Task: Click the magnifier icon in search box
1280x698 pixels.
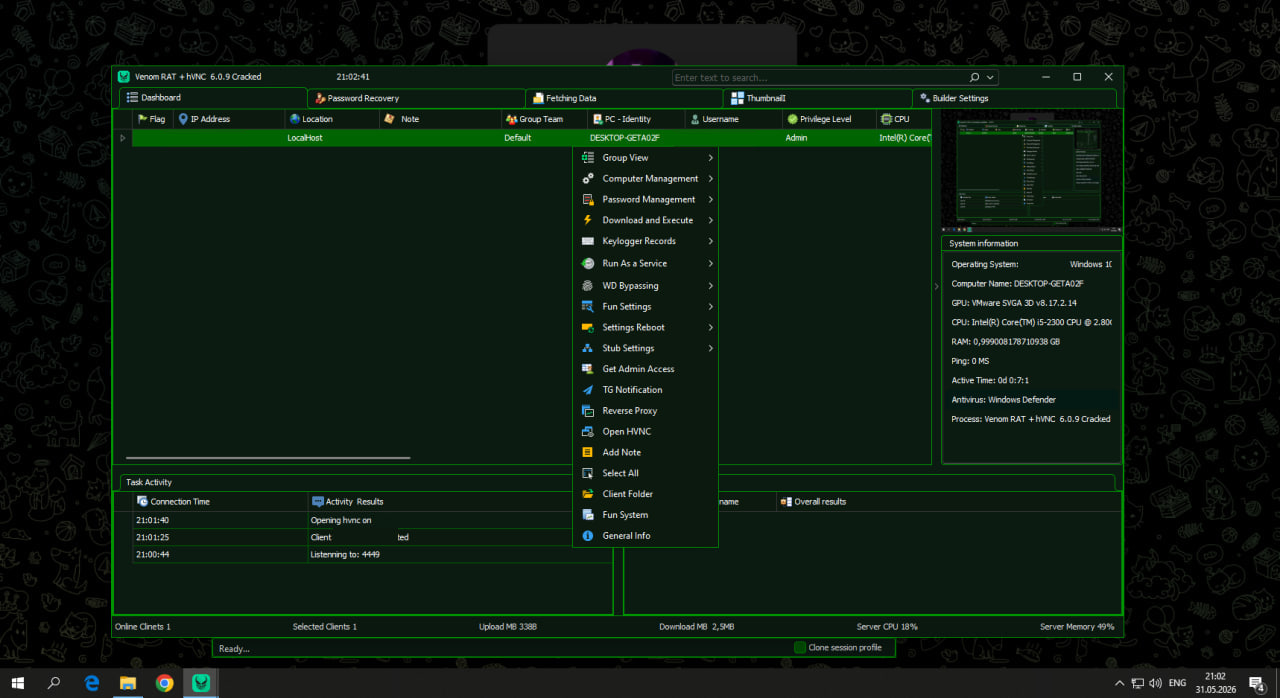Action: pyautogui.click(x=975, y=77)
